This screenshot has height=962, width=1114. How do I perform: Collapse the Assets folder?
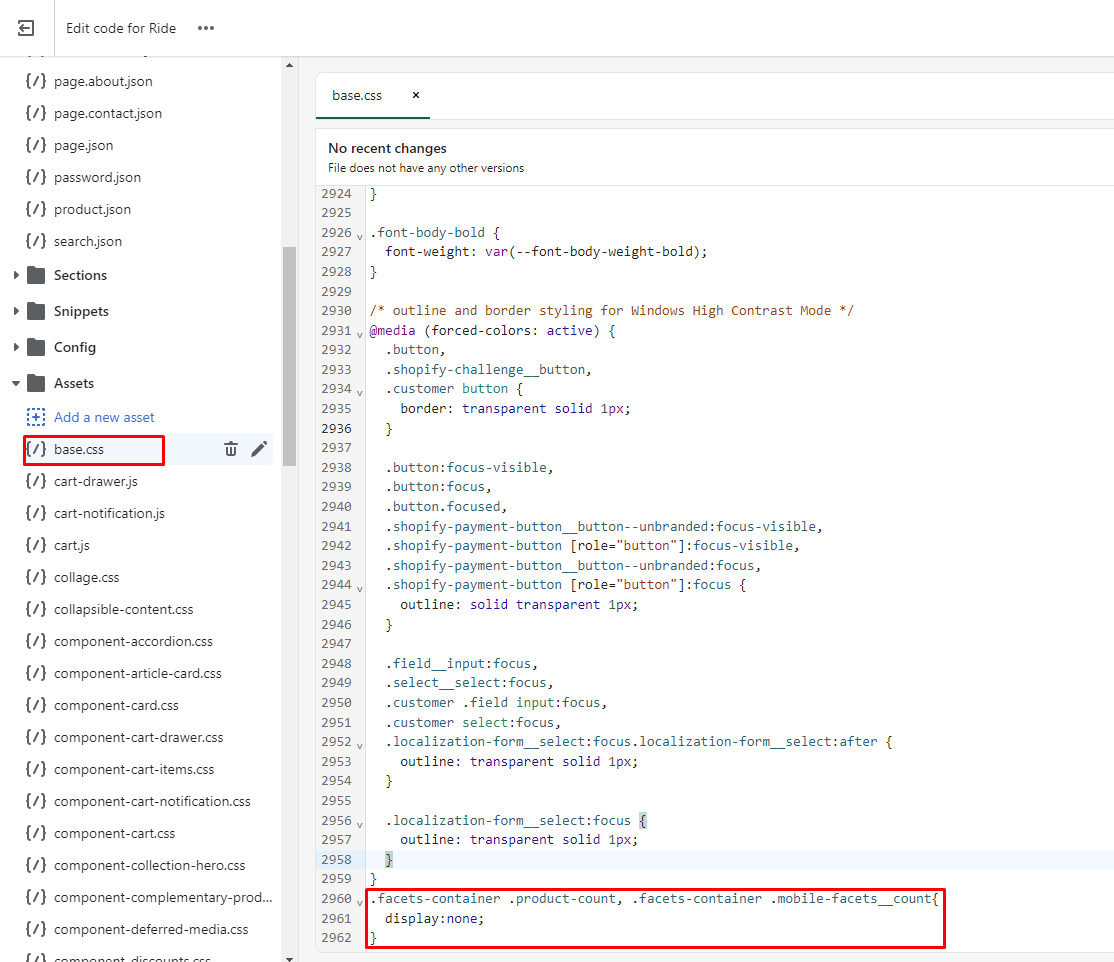click(16, 383)
